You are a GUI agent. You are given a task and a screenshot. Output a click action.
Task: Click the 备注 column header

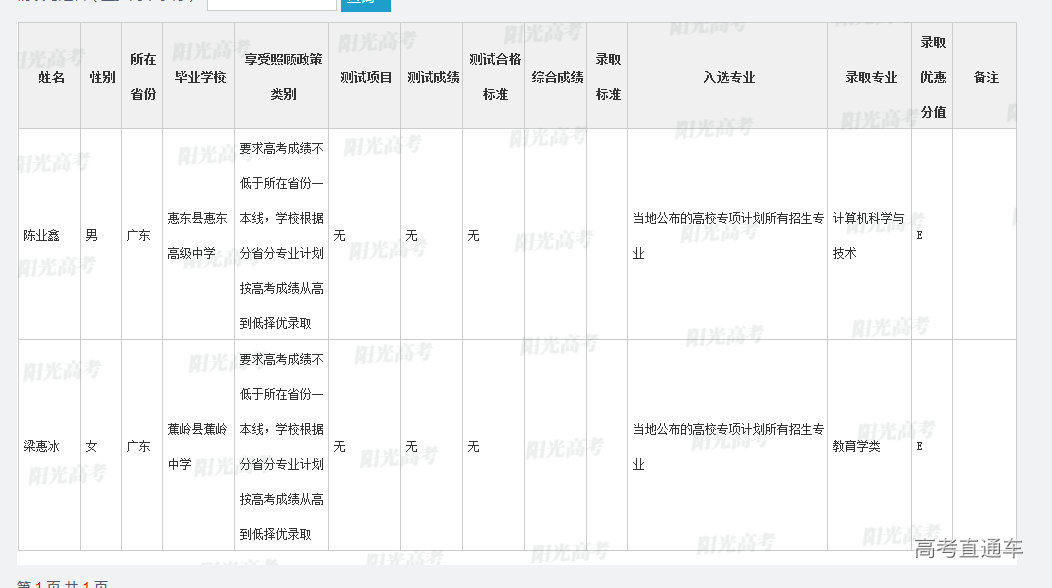(986, 77)
